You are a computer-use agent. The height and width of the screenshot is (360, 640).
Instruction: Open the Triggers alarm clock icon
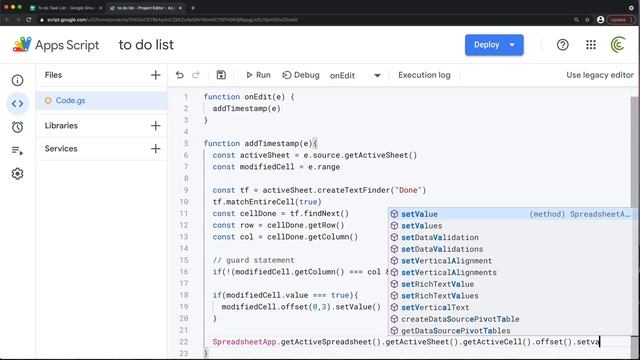point(17,127)
